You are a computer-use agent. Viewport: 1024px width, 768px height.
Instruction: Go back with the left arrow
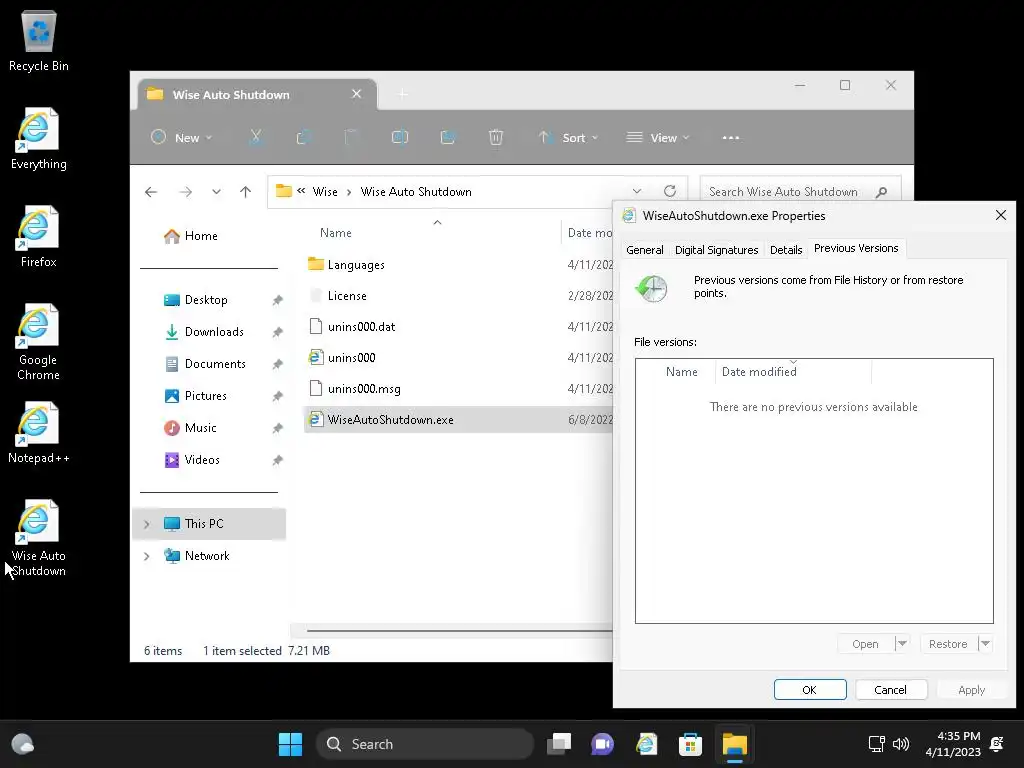pyautogui.click(x=151, y=192)
